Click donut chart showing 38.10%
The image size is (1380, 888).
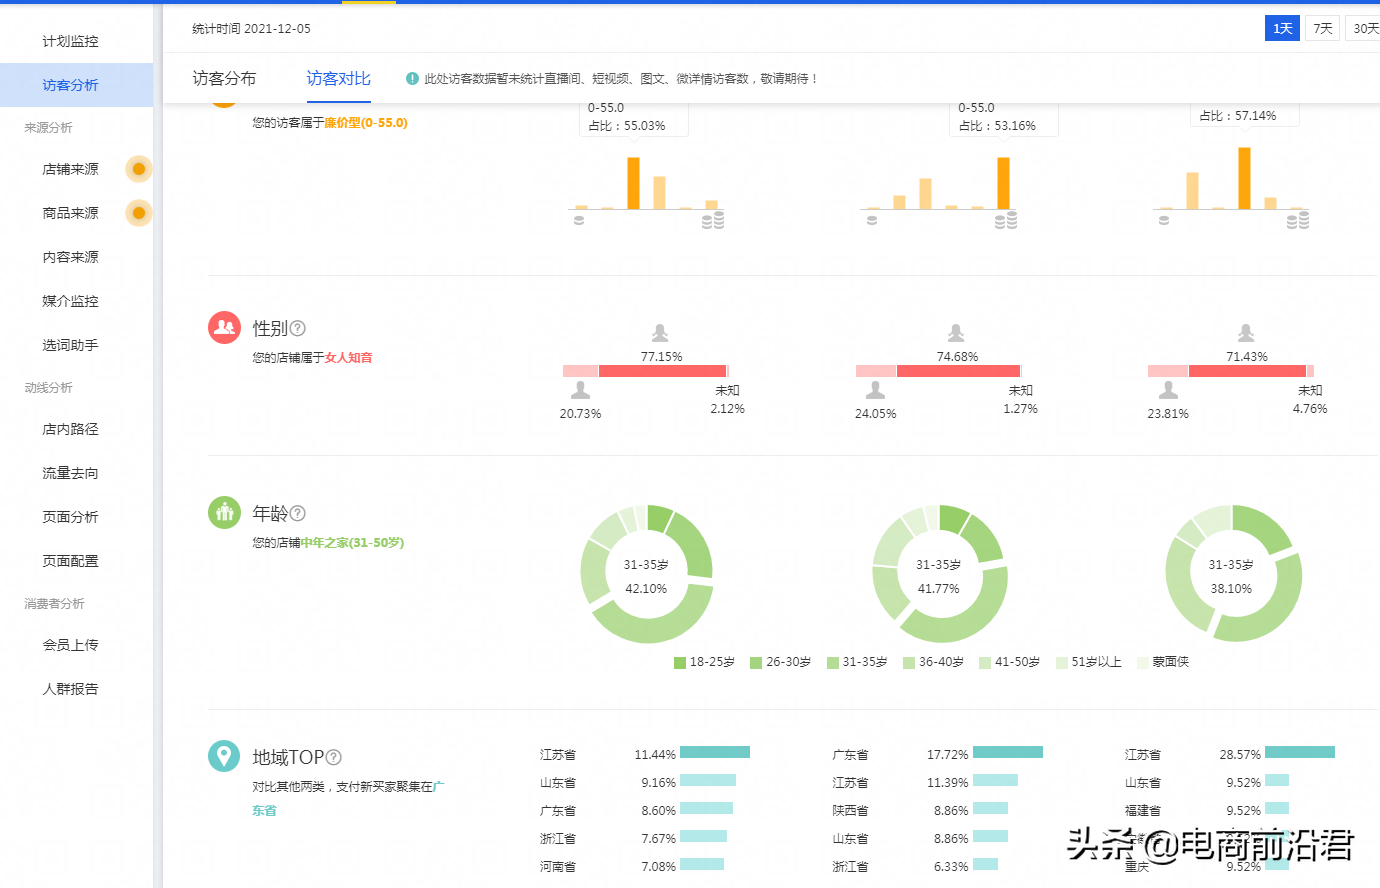[1233, 574]
